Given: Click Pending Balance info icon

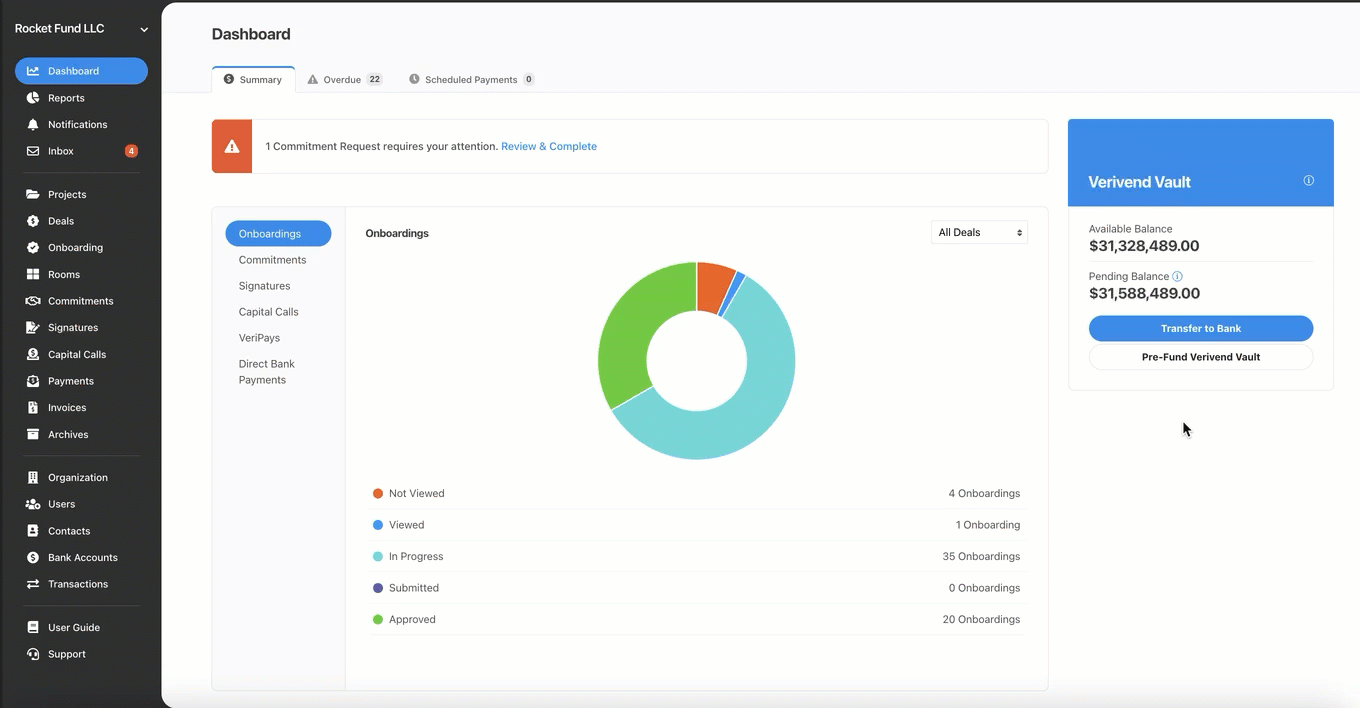Looking at the screenshot, I should coord(1177,276).
